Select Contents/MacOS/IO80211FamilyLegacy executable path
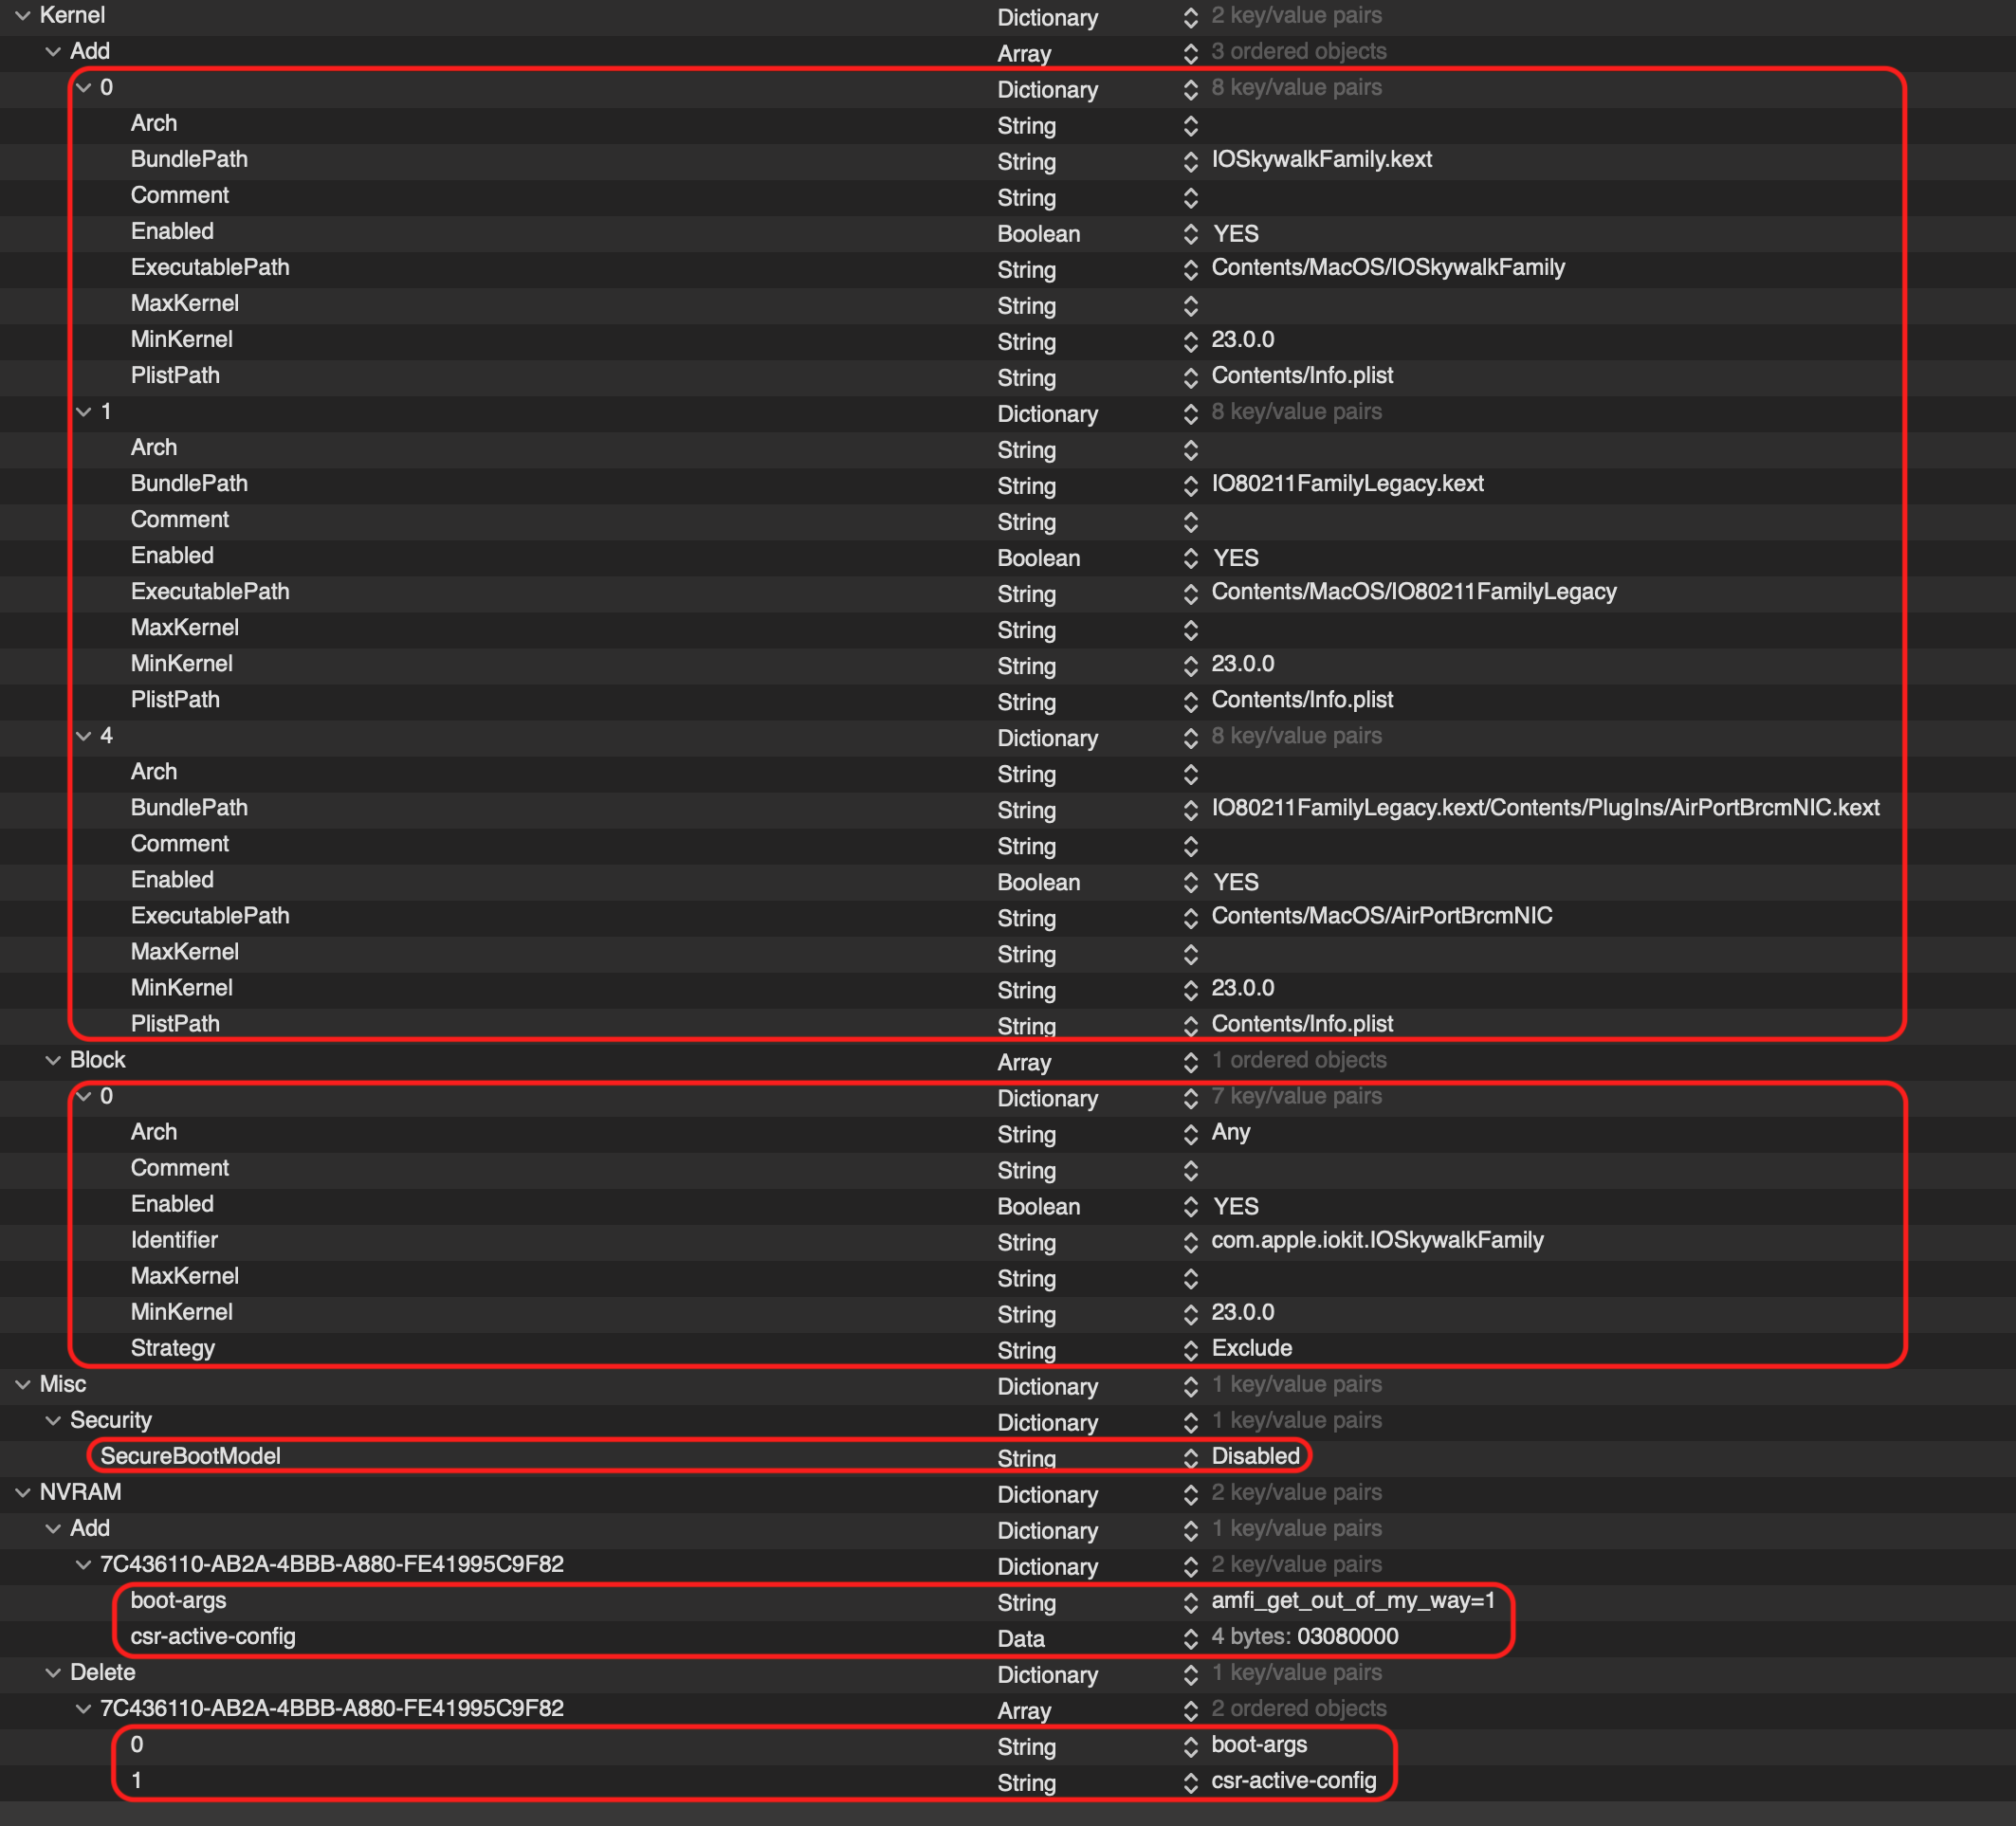 [x=1414, y=592]
